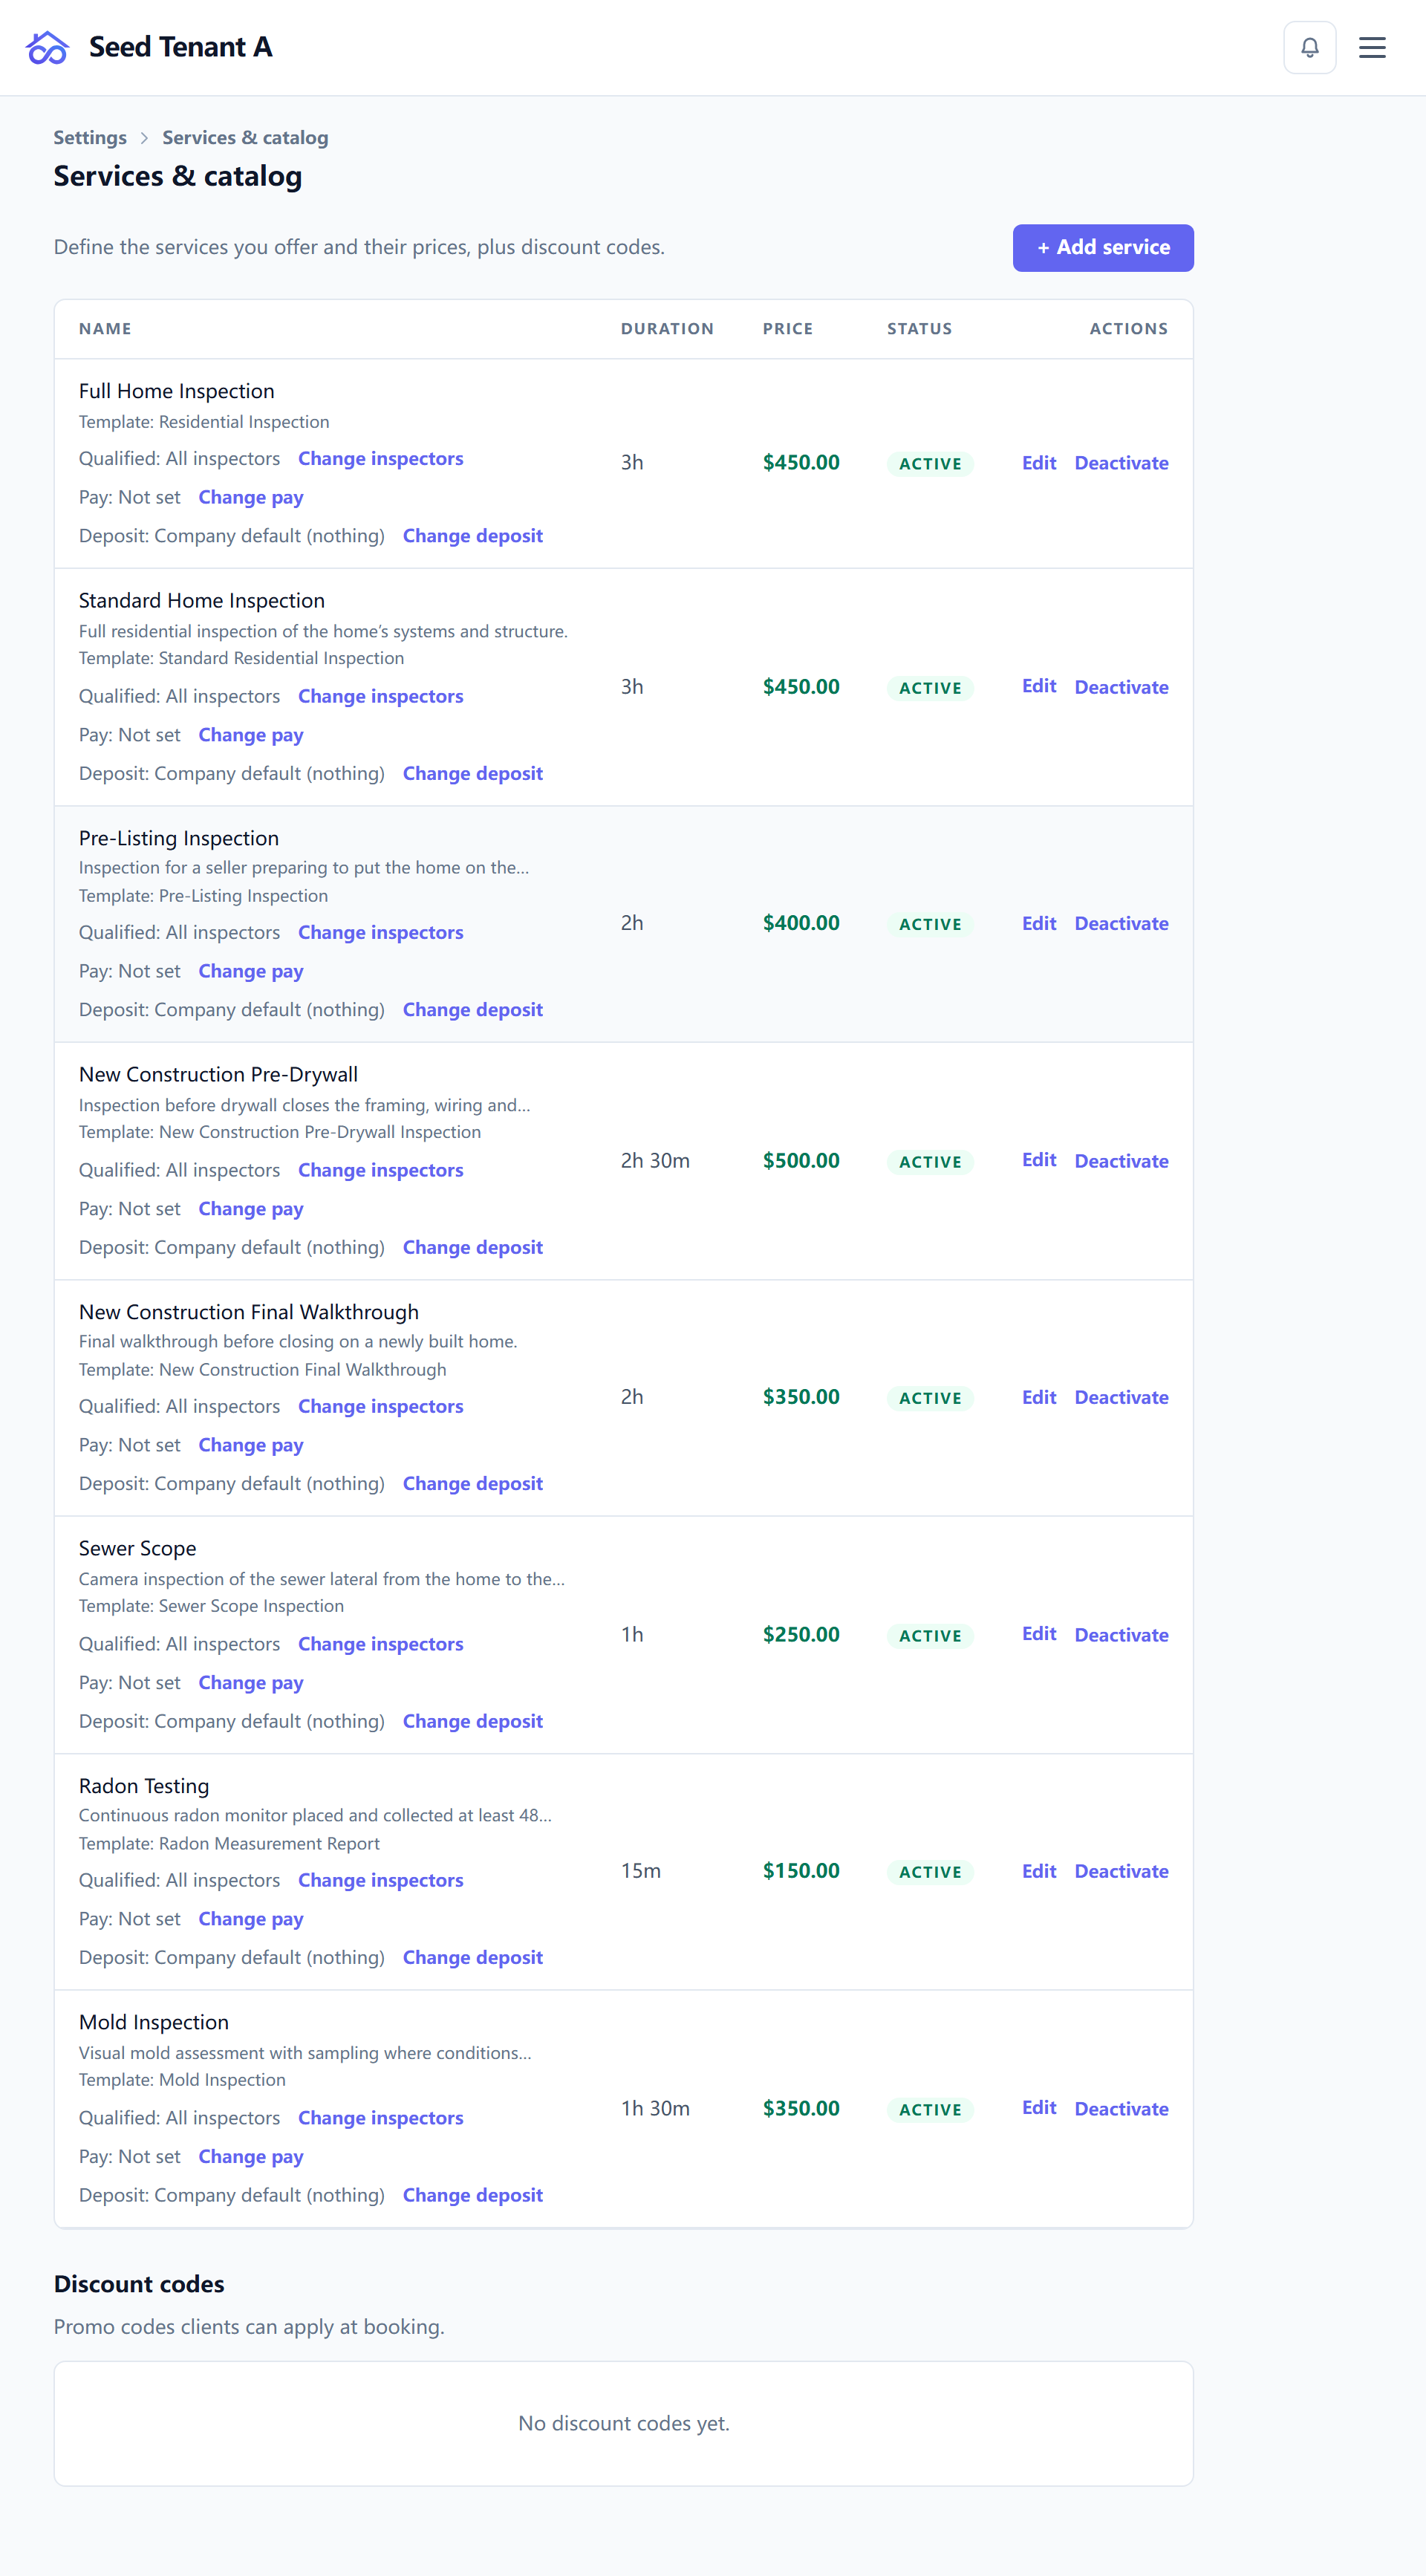Change deposit for Sewer Scope
This screenshot has width=1426, height=2576.
[x=473, y=1721]
